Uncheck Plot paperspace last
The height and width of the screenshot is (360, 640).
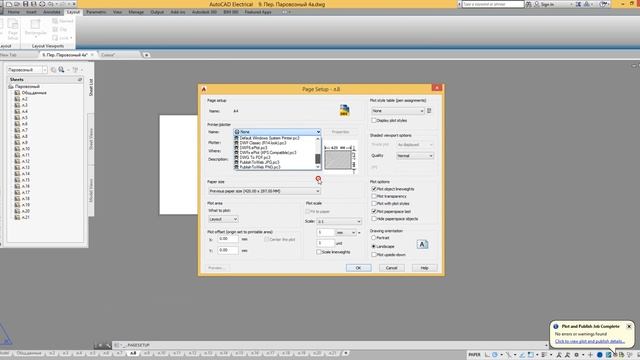pos(374,211)
